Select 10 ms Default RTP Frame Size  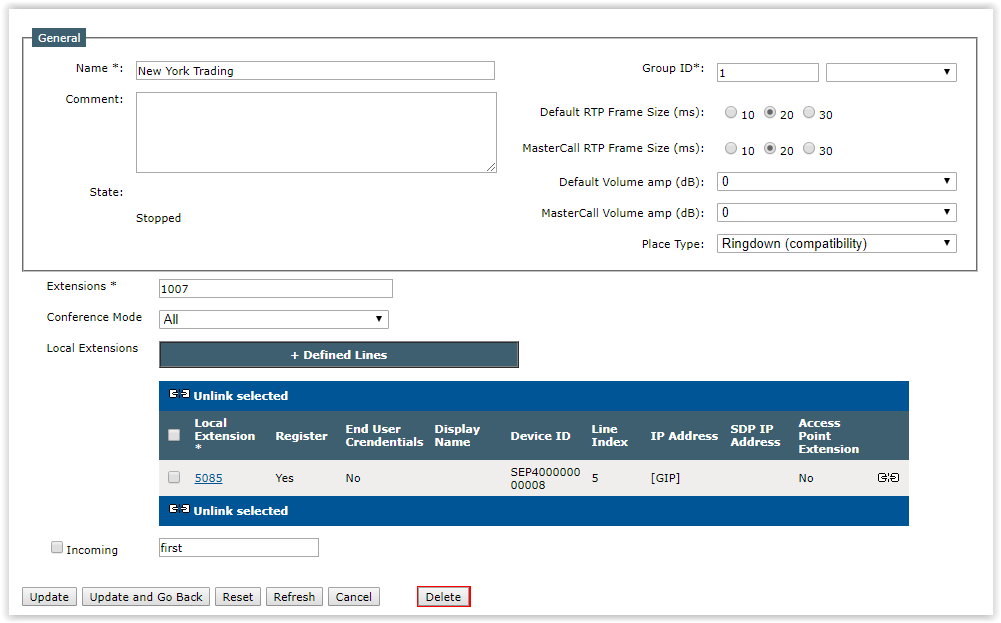tap(731, 112)
